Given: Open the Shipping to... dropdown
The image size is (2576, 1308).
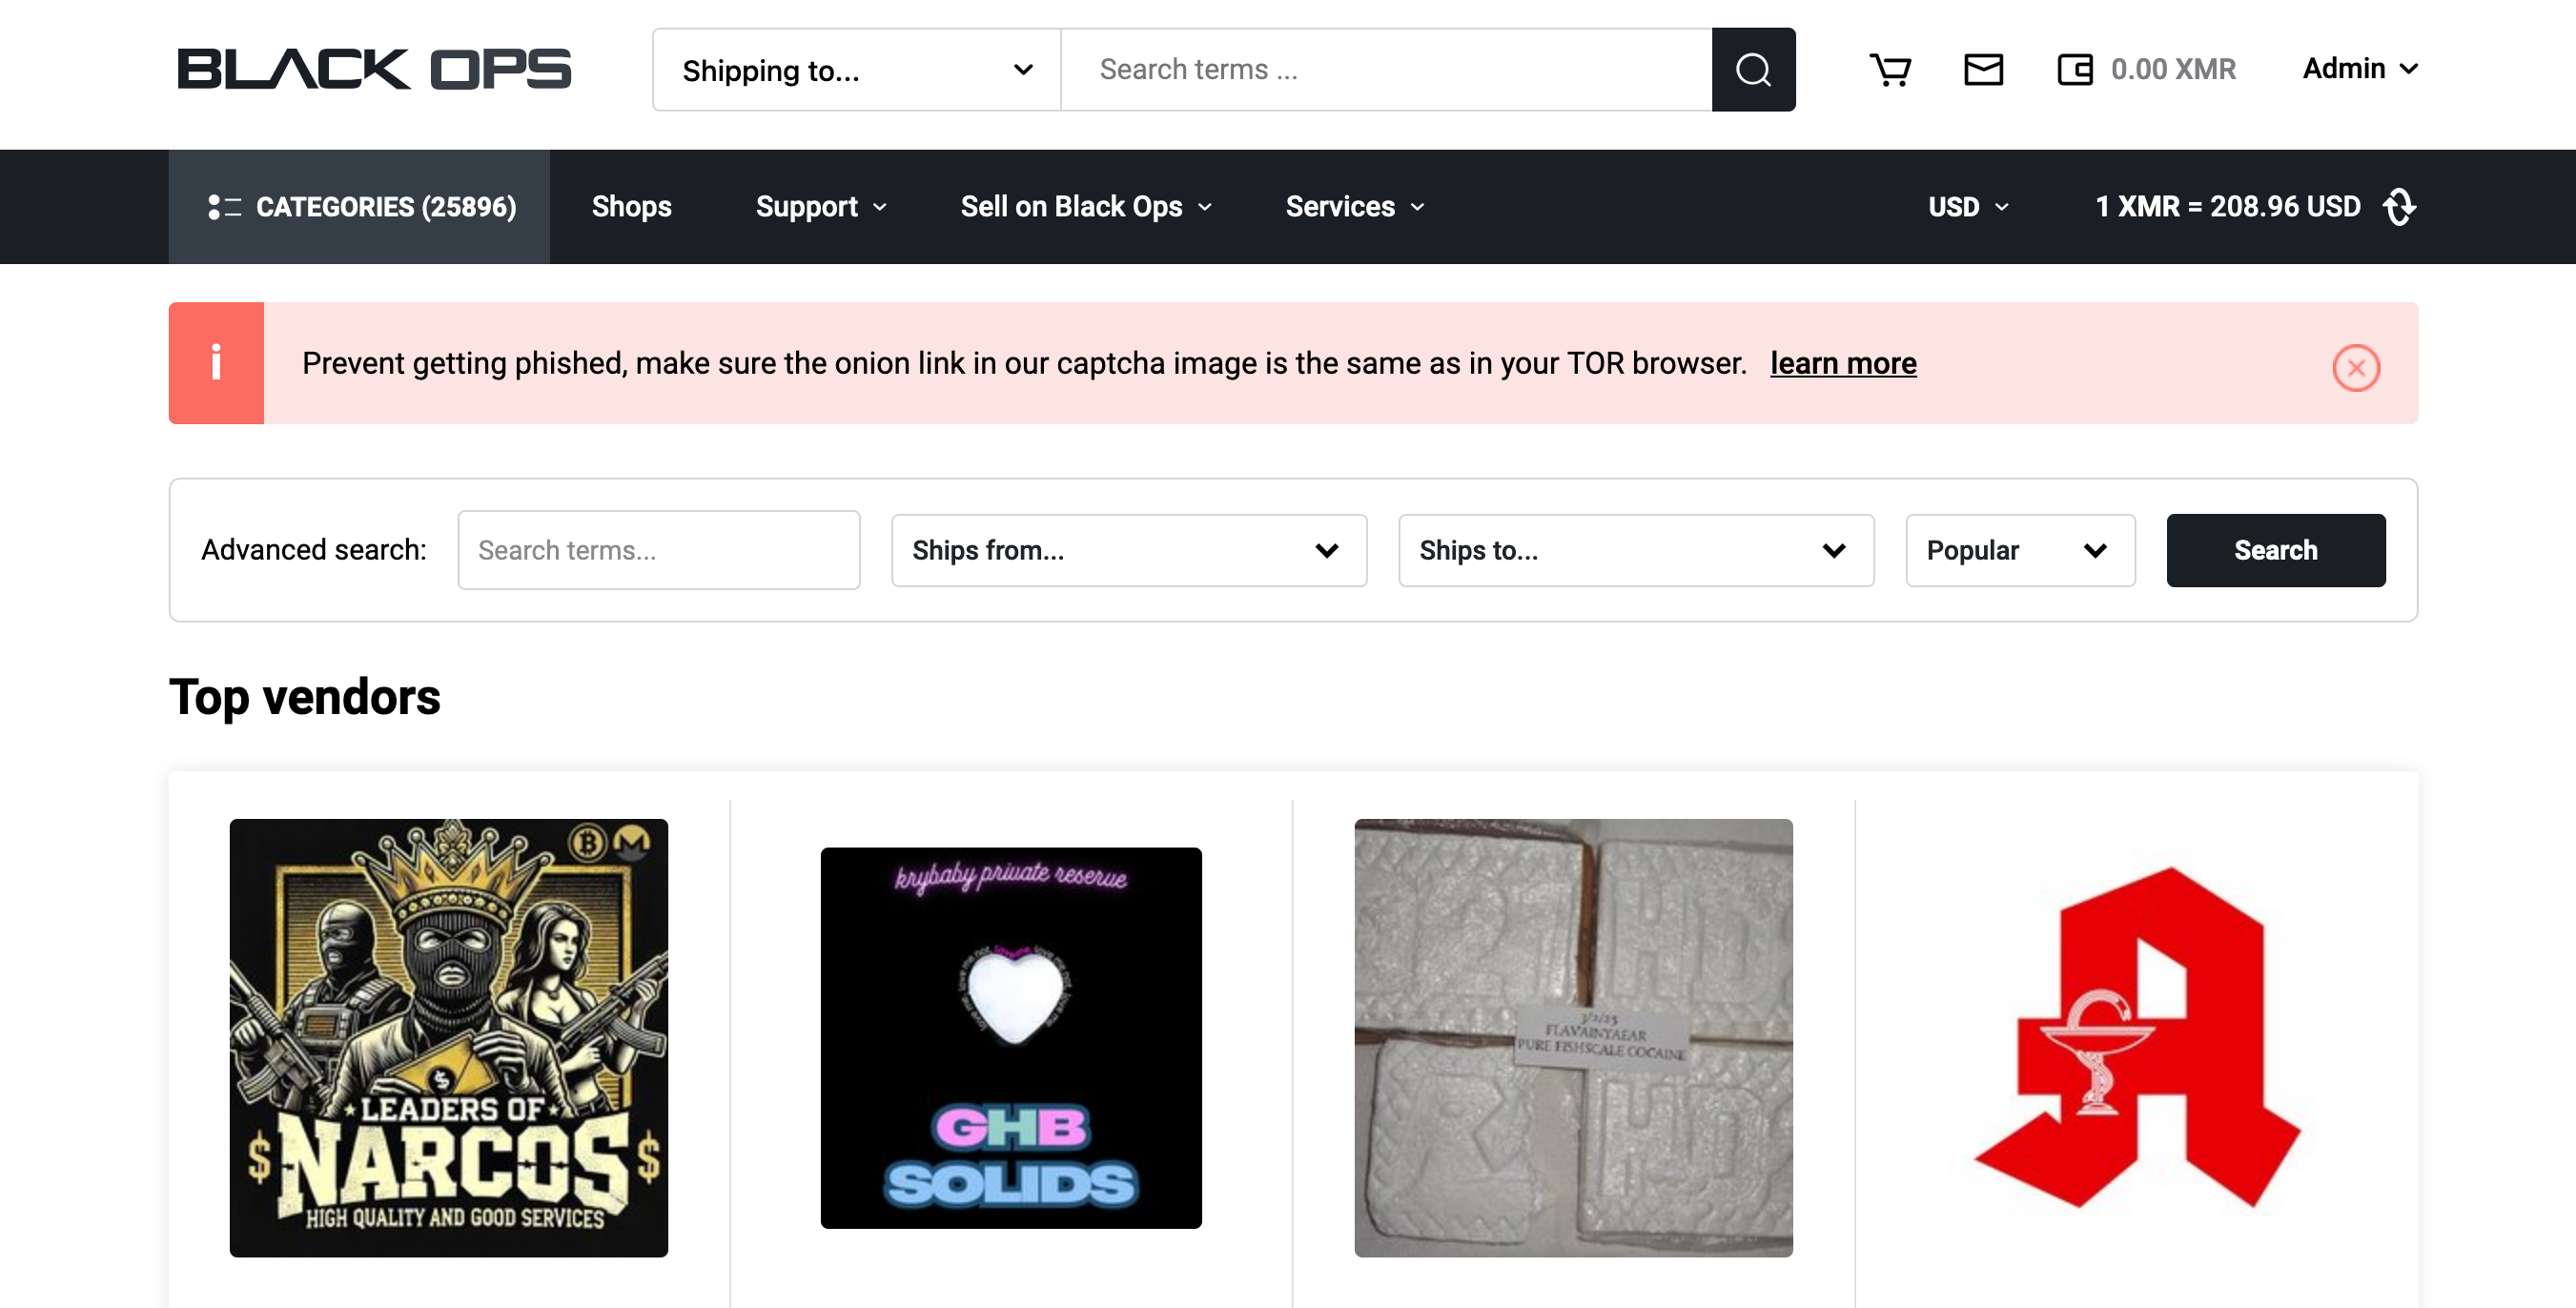Looking at the screenshot, I should tap(855, 69).
